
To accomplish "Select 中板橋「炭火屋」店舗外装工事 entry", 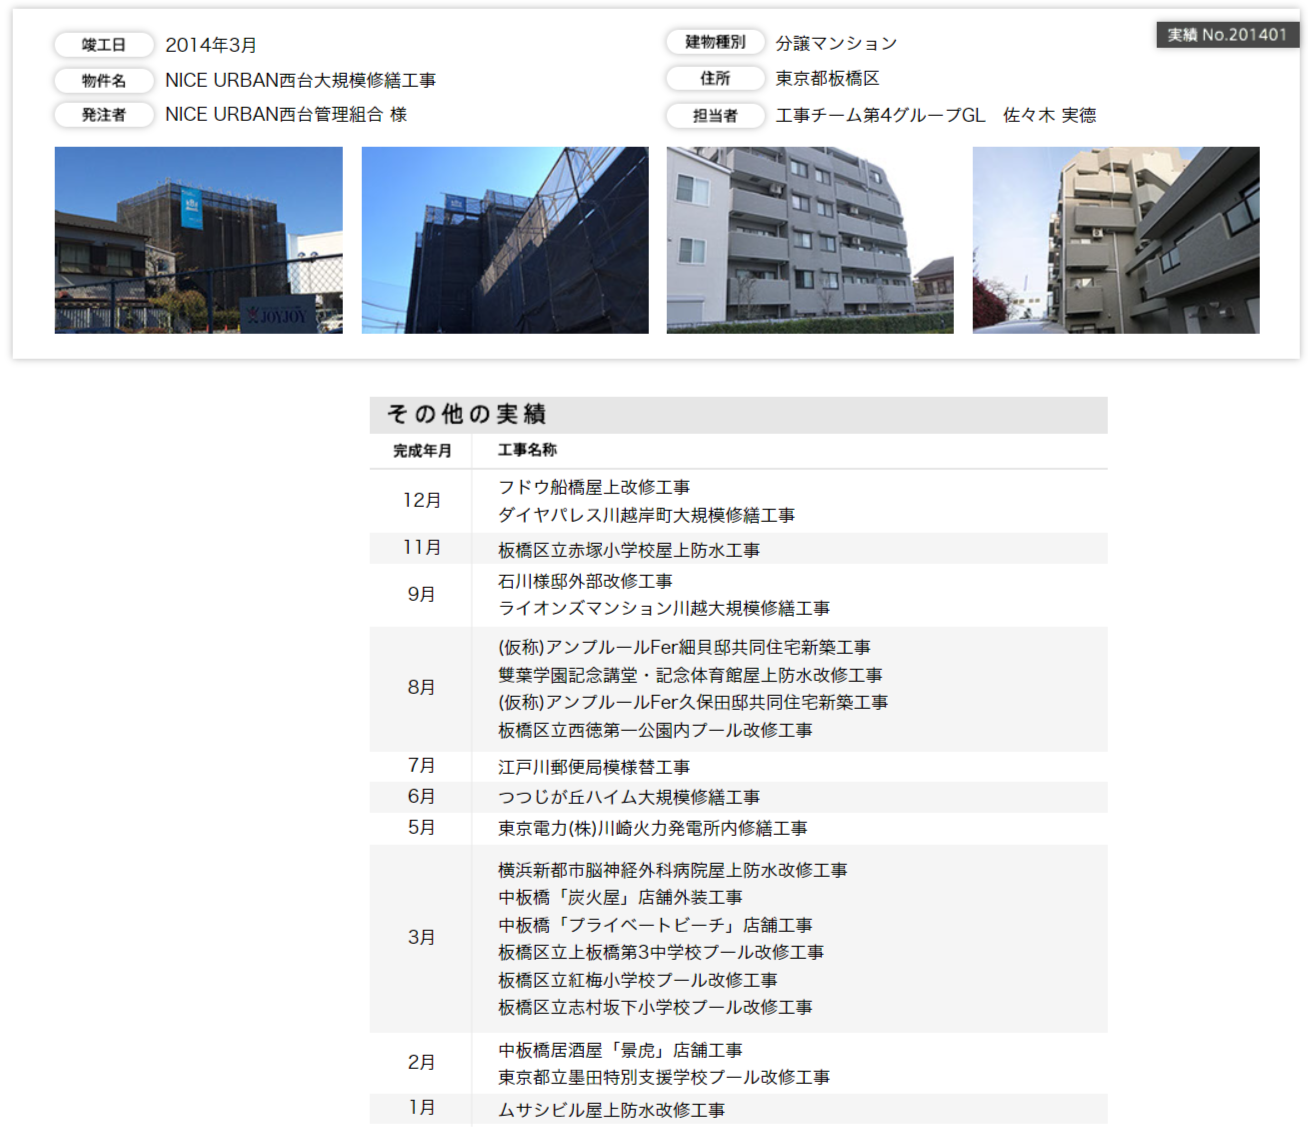I will coord(620,897).
